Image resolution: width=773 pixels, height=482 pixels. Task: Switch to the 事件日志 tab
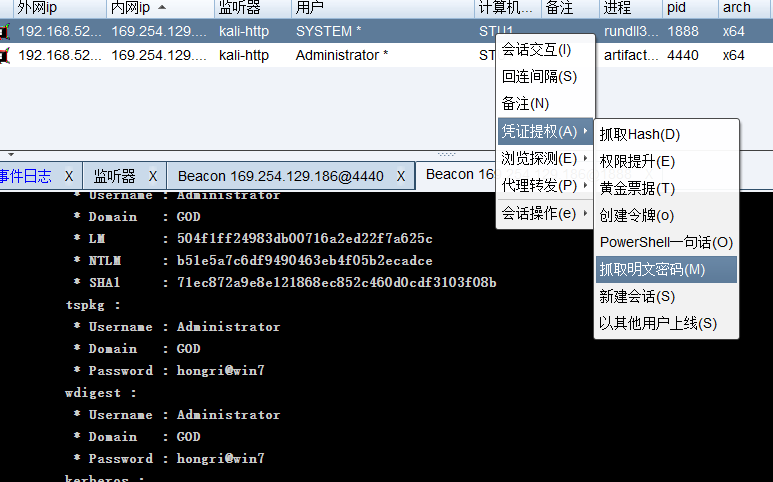25,176
